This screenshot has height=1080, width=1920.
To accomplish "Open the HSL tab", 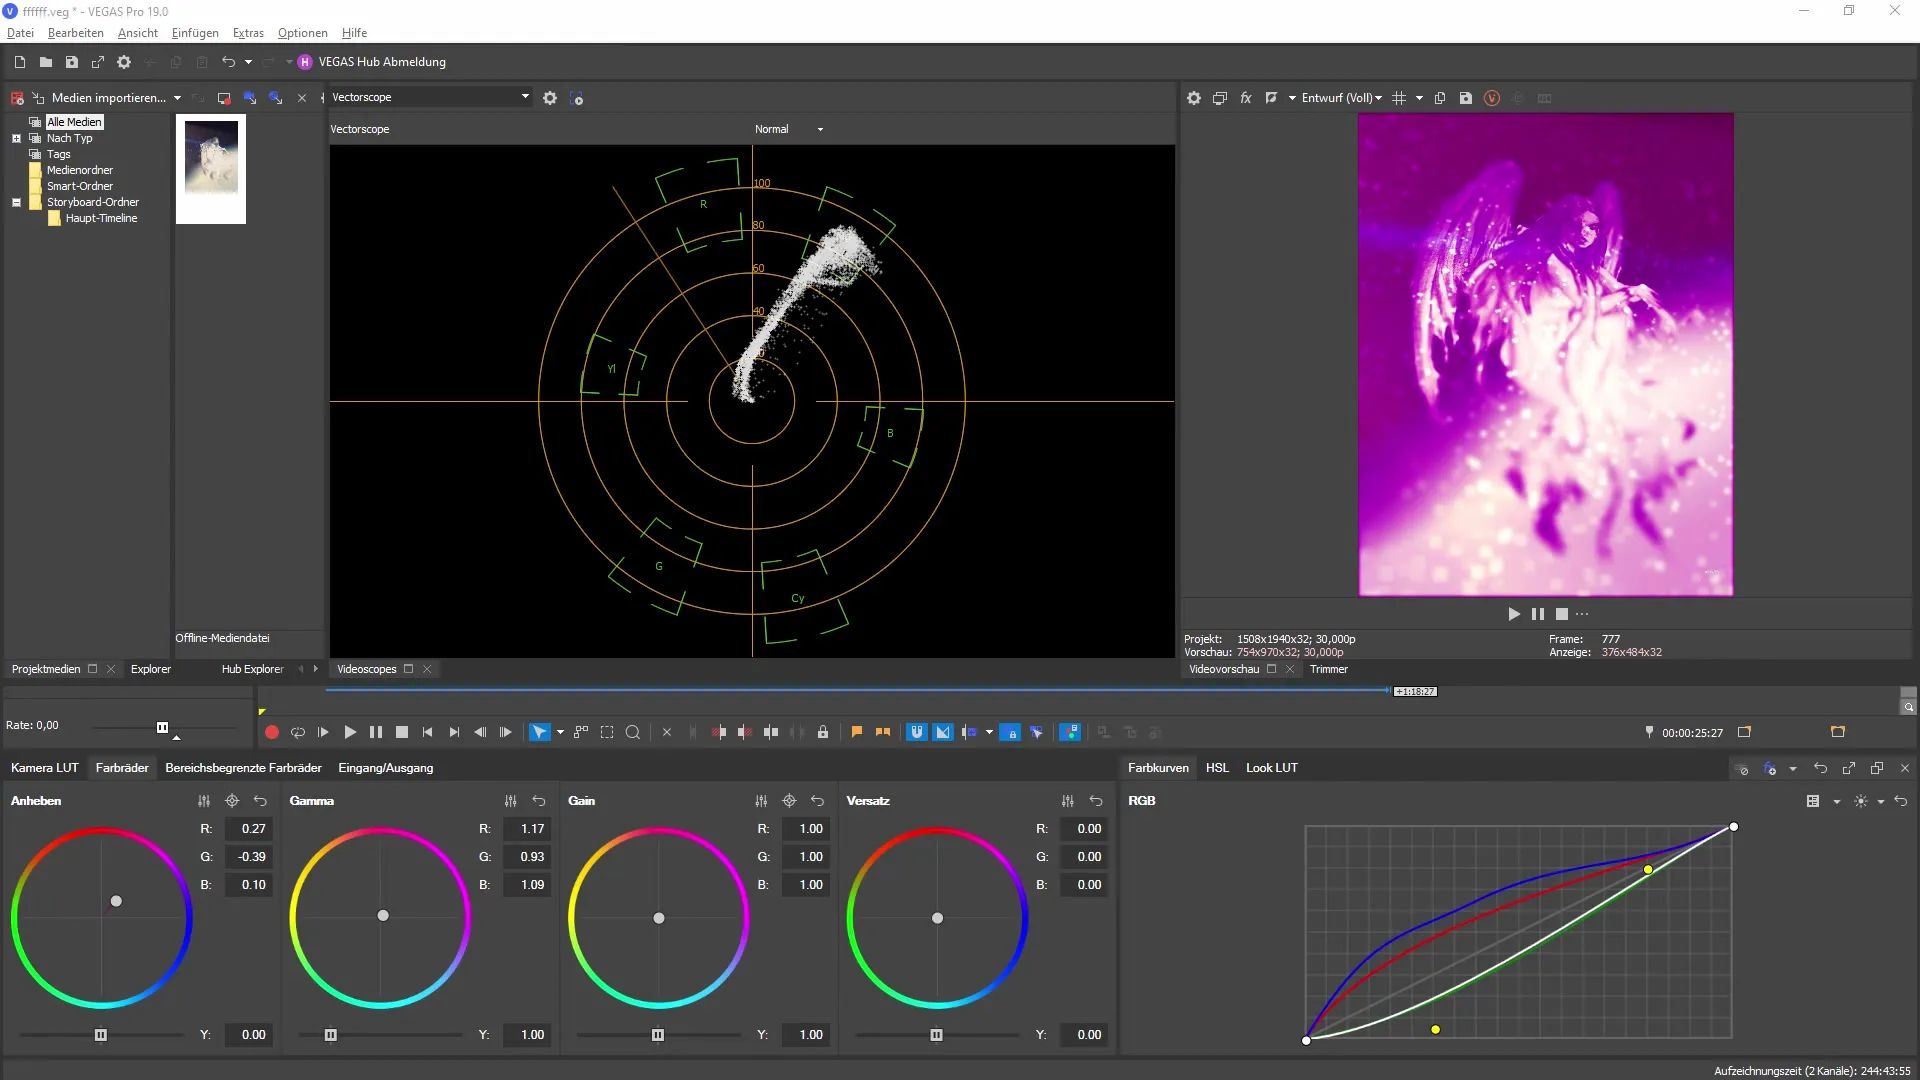I will pyautogui.click(x=1217, y=768).
